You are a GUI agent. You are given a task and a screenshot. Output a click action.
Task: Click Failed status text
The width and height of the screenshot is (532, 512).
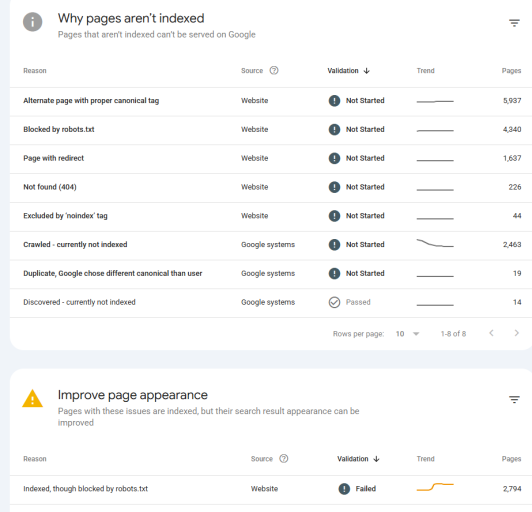point(365,489)
